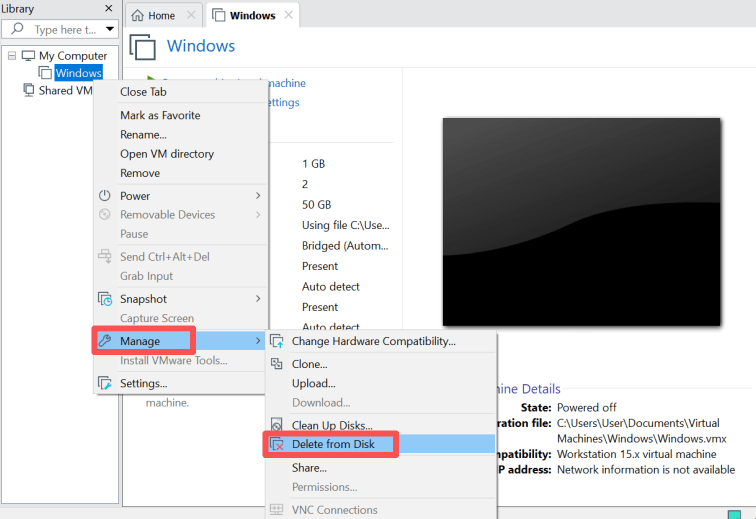The image size is (756, 519).
Task: Click the VM screen preview thumbnail
Action: point(581,222)
